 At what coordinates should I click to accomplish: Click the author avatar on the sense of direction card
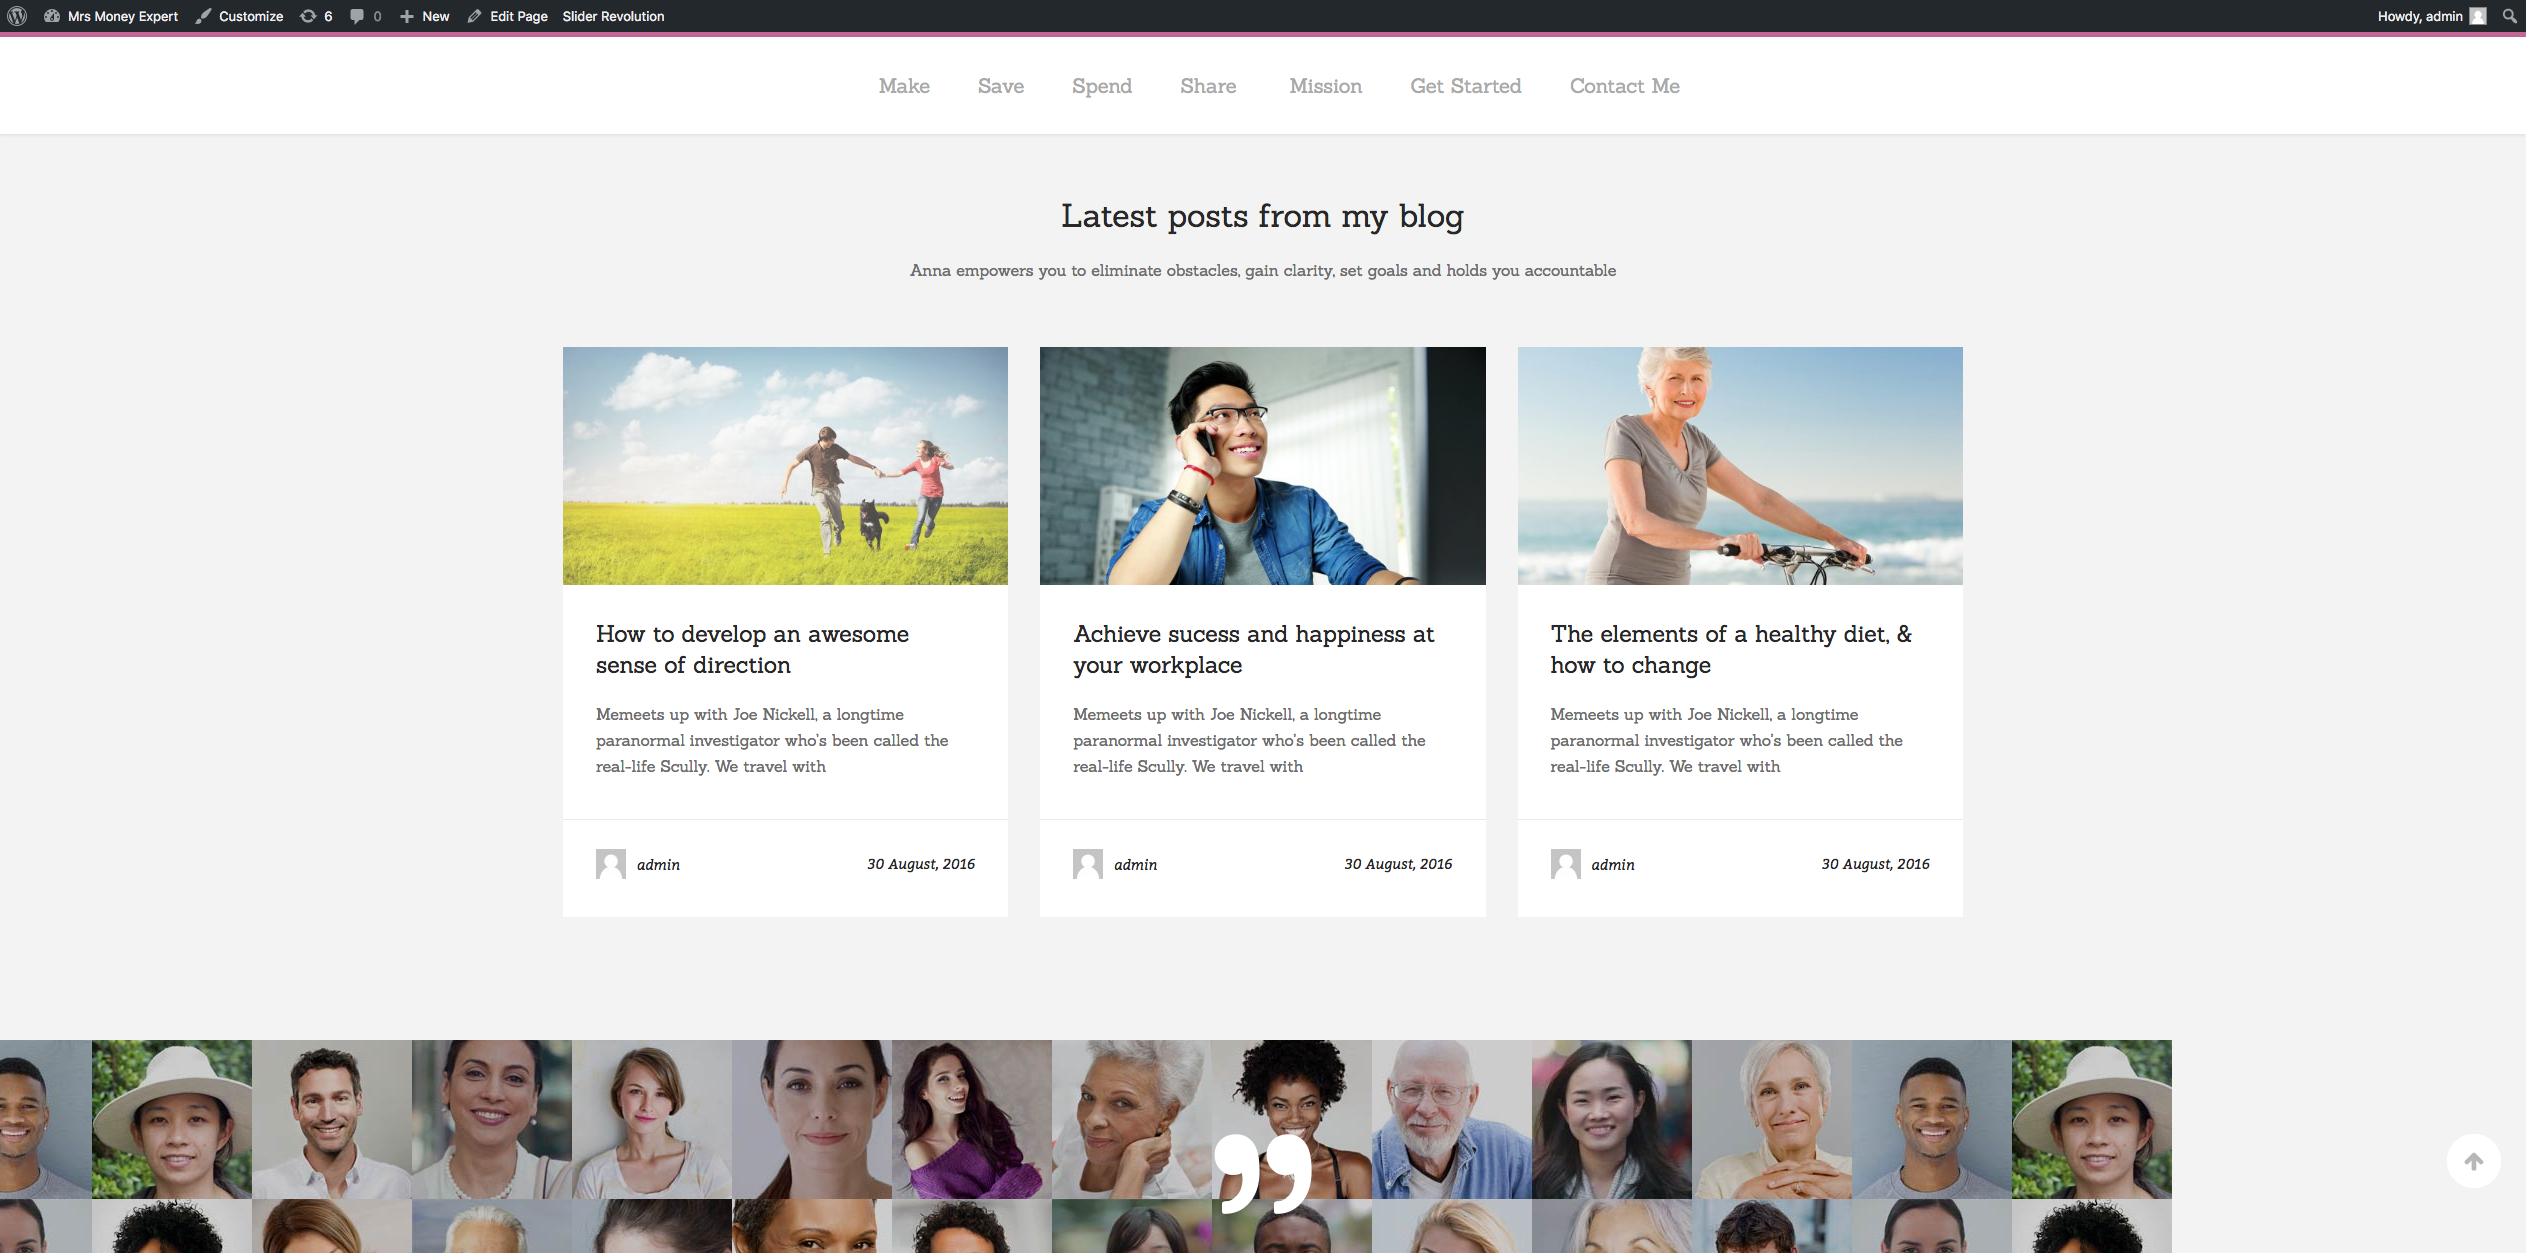[611, 864]
